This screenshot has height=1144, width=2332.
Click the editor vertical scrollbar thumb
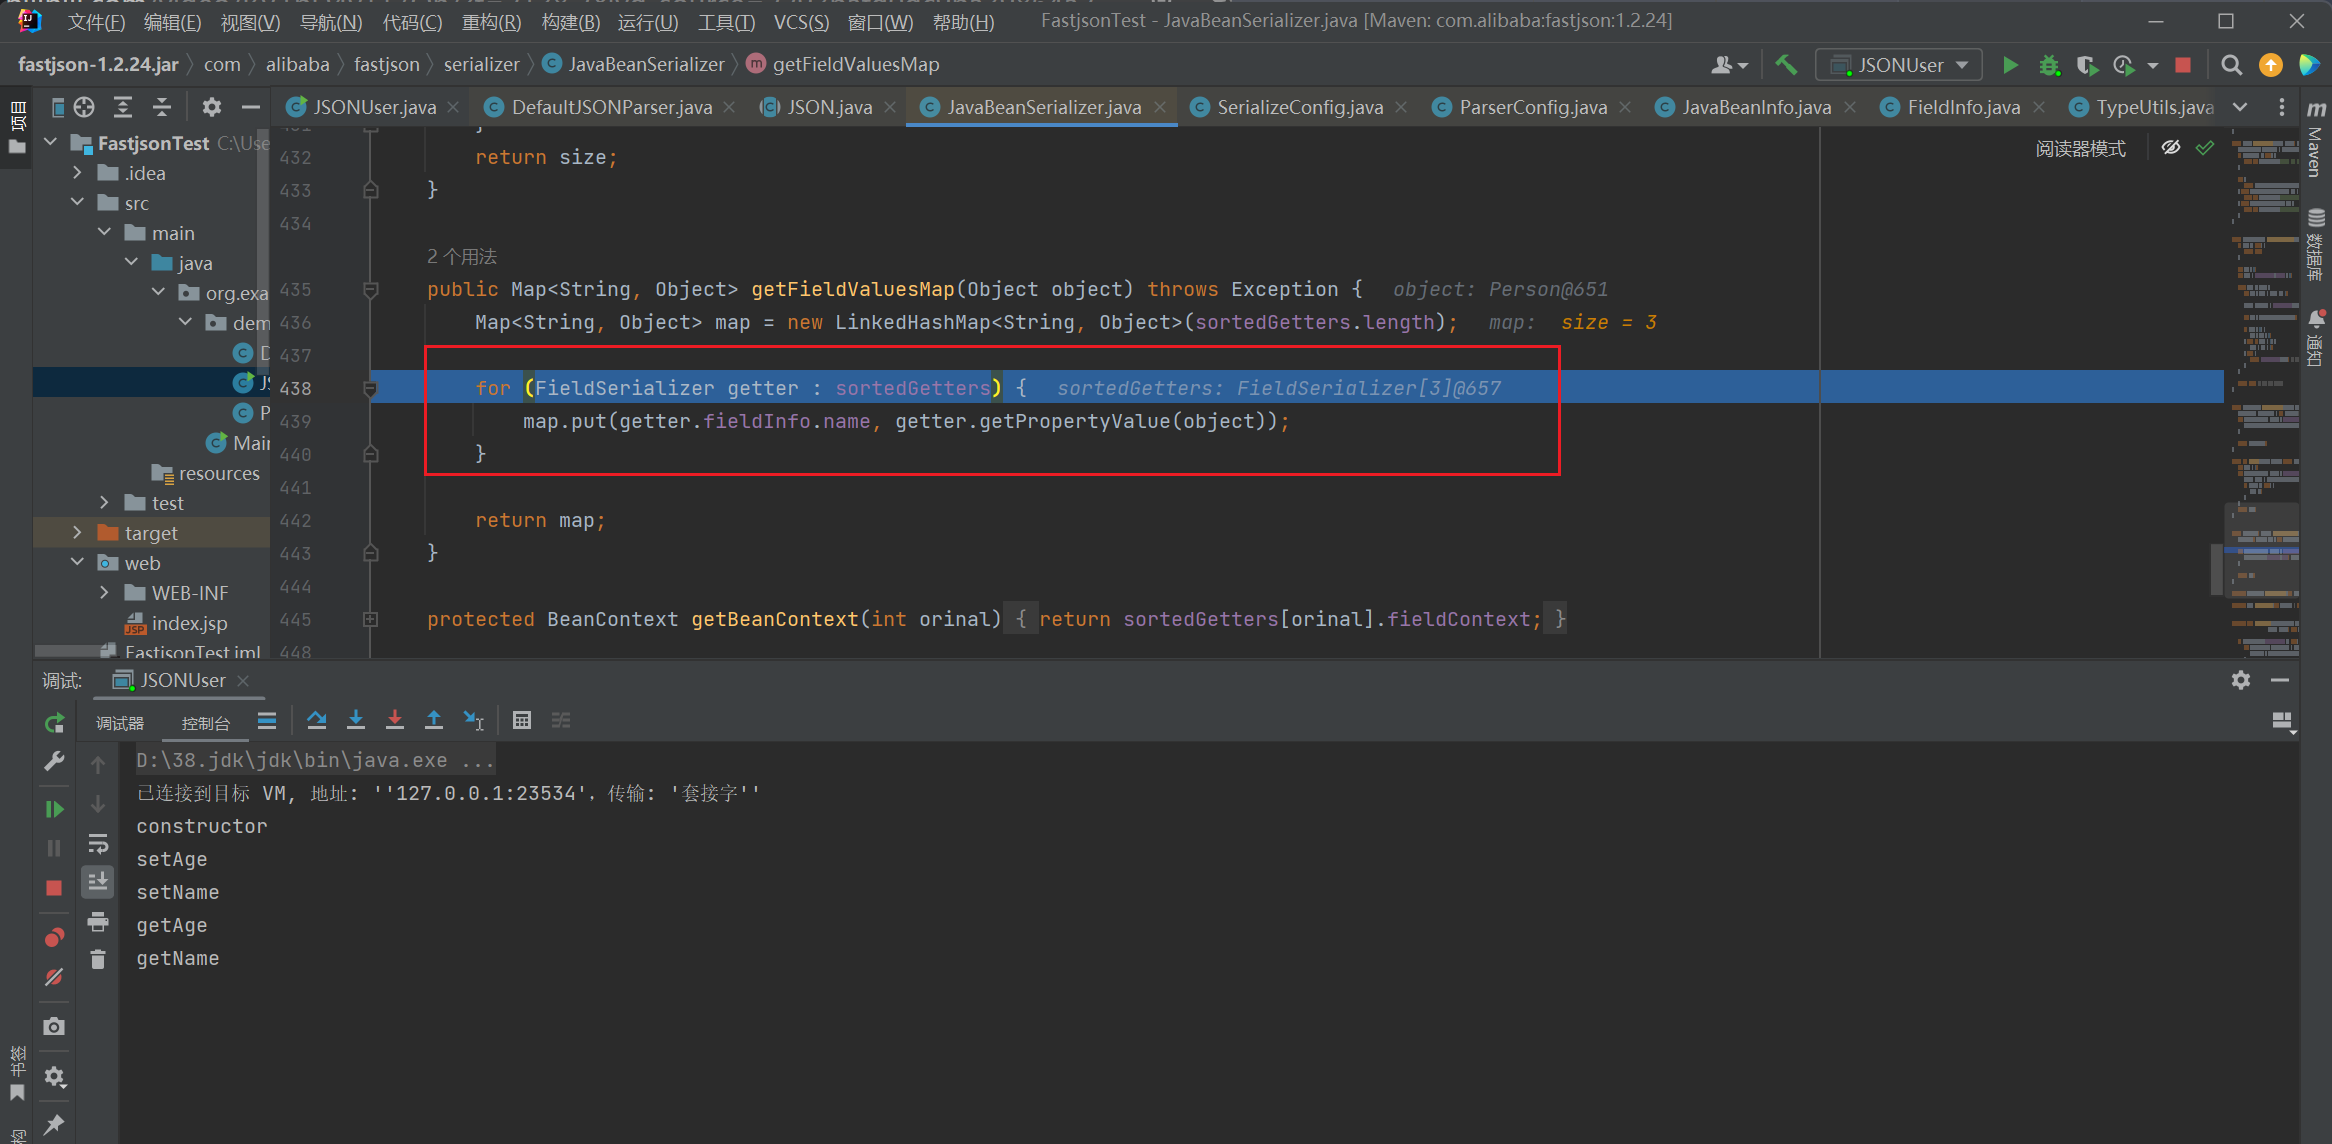point(2216,568)
